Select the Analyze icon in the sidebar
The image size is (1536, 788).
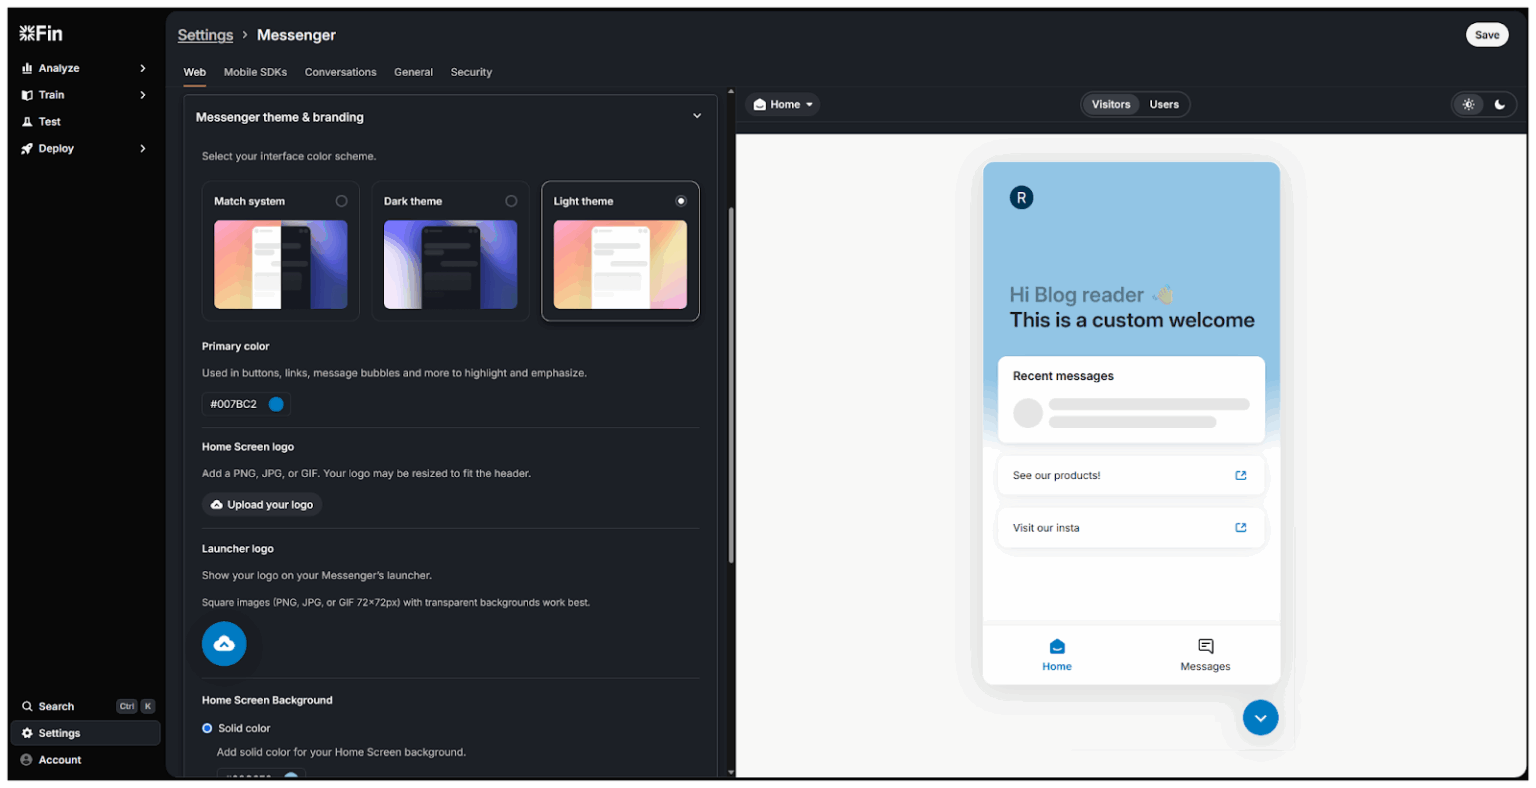click(28, 68)
